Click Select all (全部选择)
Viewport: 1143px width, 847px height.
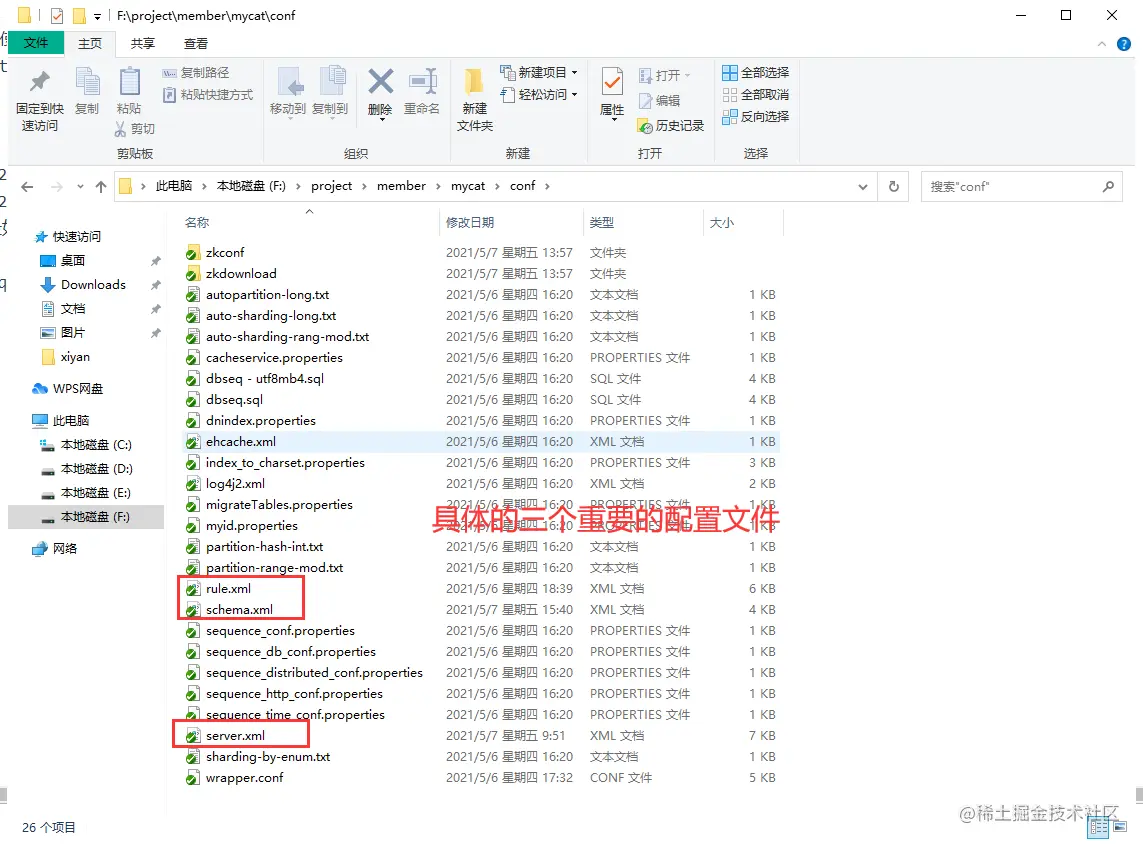[x=755, y=73]
